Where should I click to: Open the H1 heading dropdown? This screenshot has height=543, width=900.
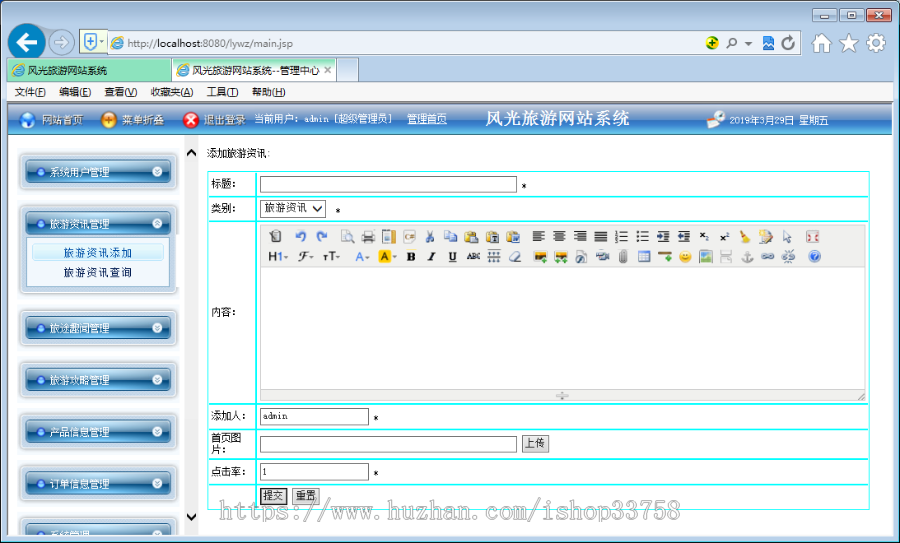pos(278,256)
